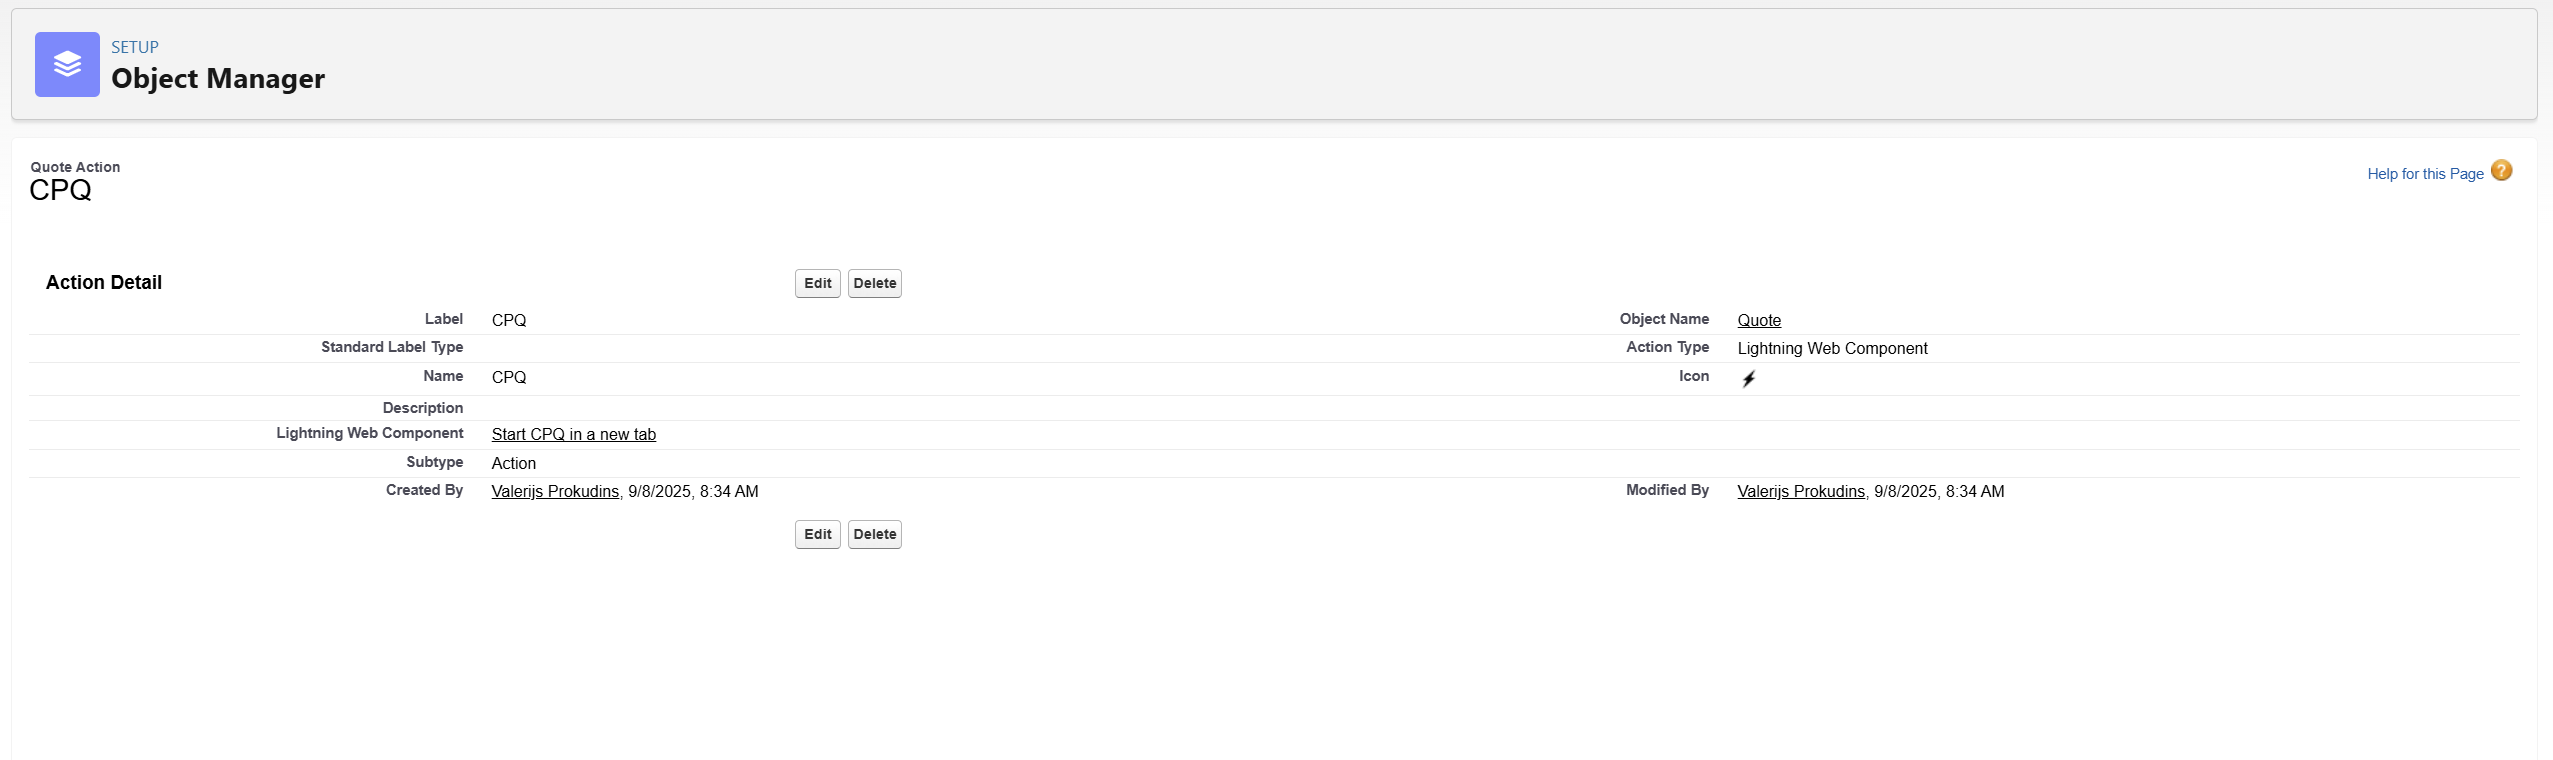Click the Action Detail section title
Screen dimensions: 2553x760
[x=104, y=282]
